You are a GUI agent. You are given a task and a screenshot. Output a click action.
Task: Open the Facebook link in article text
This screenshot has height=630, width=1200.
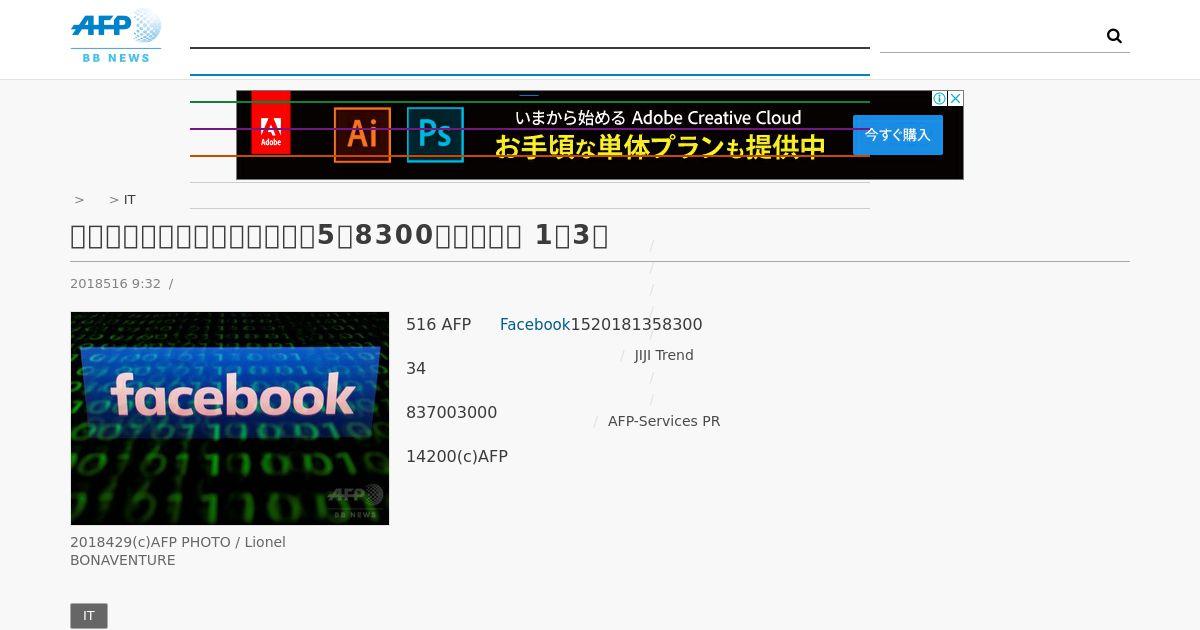pyautogui.click(x=535, y=324)
